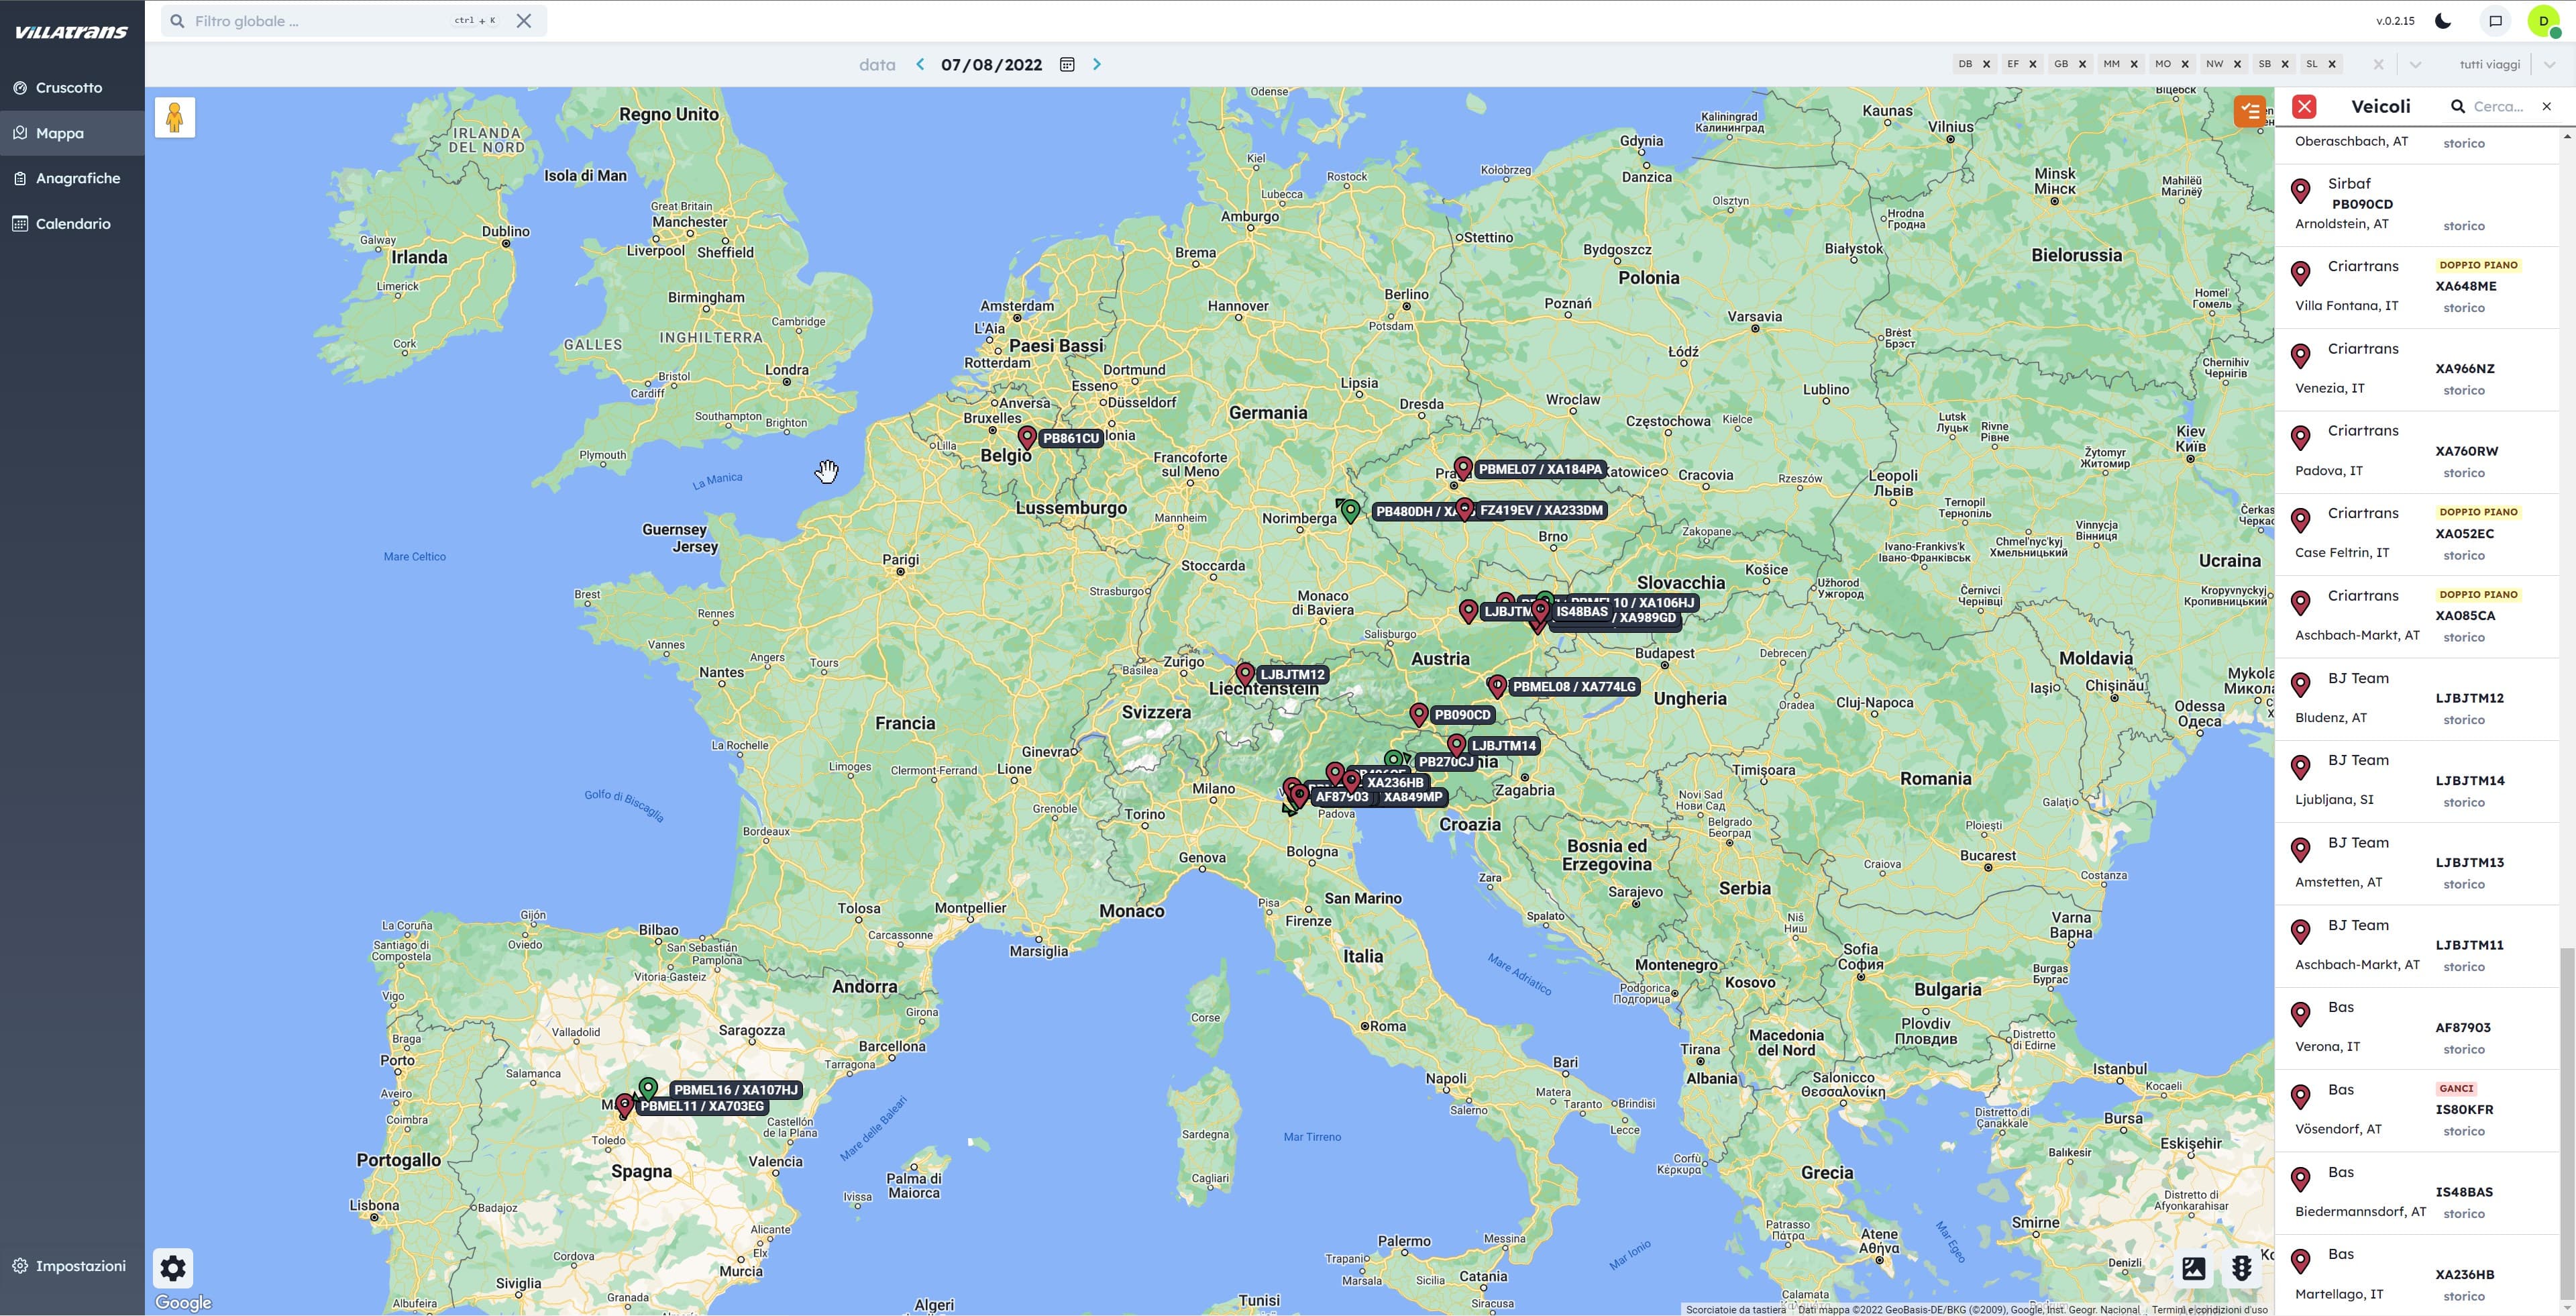This screenshot has height=1316, width=2576.
Task: Open storico for LJBJTM12
Action: coord(2464,720)
